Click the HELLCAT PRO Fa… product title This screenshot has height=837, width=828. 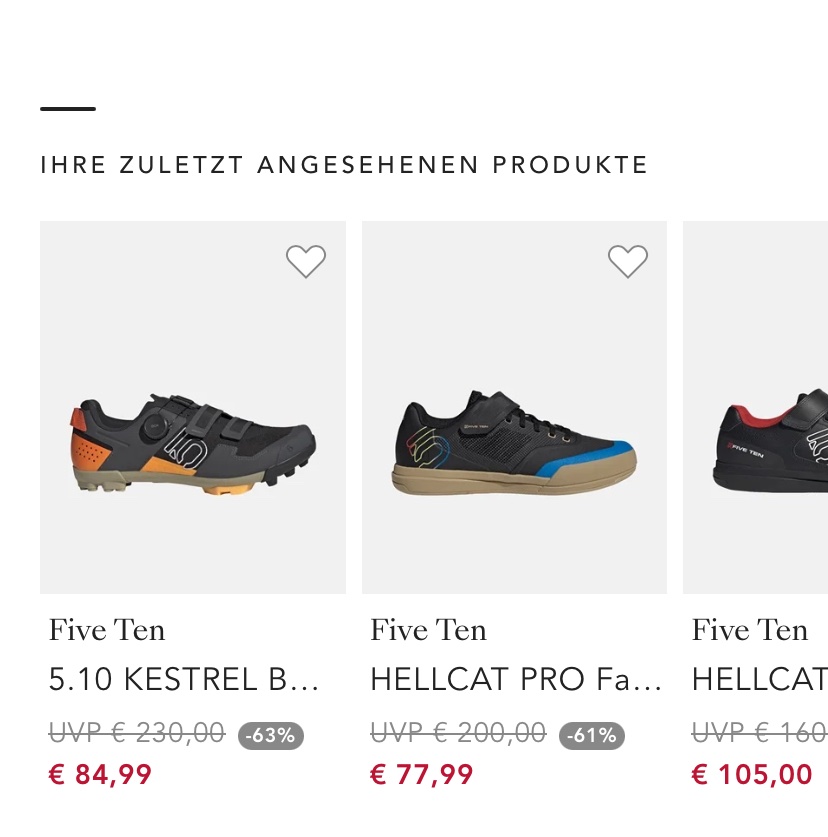pyautogui.click(x=516, y=680)
